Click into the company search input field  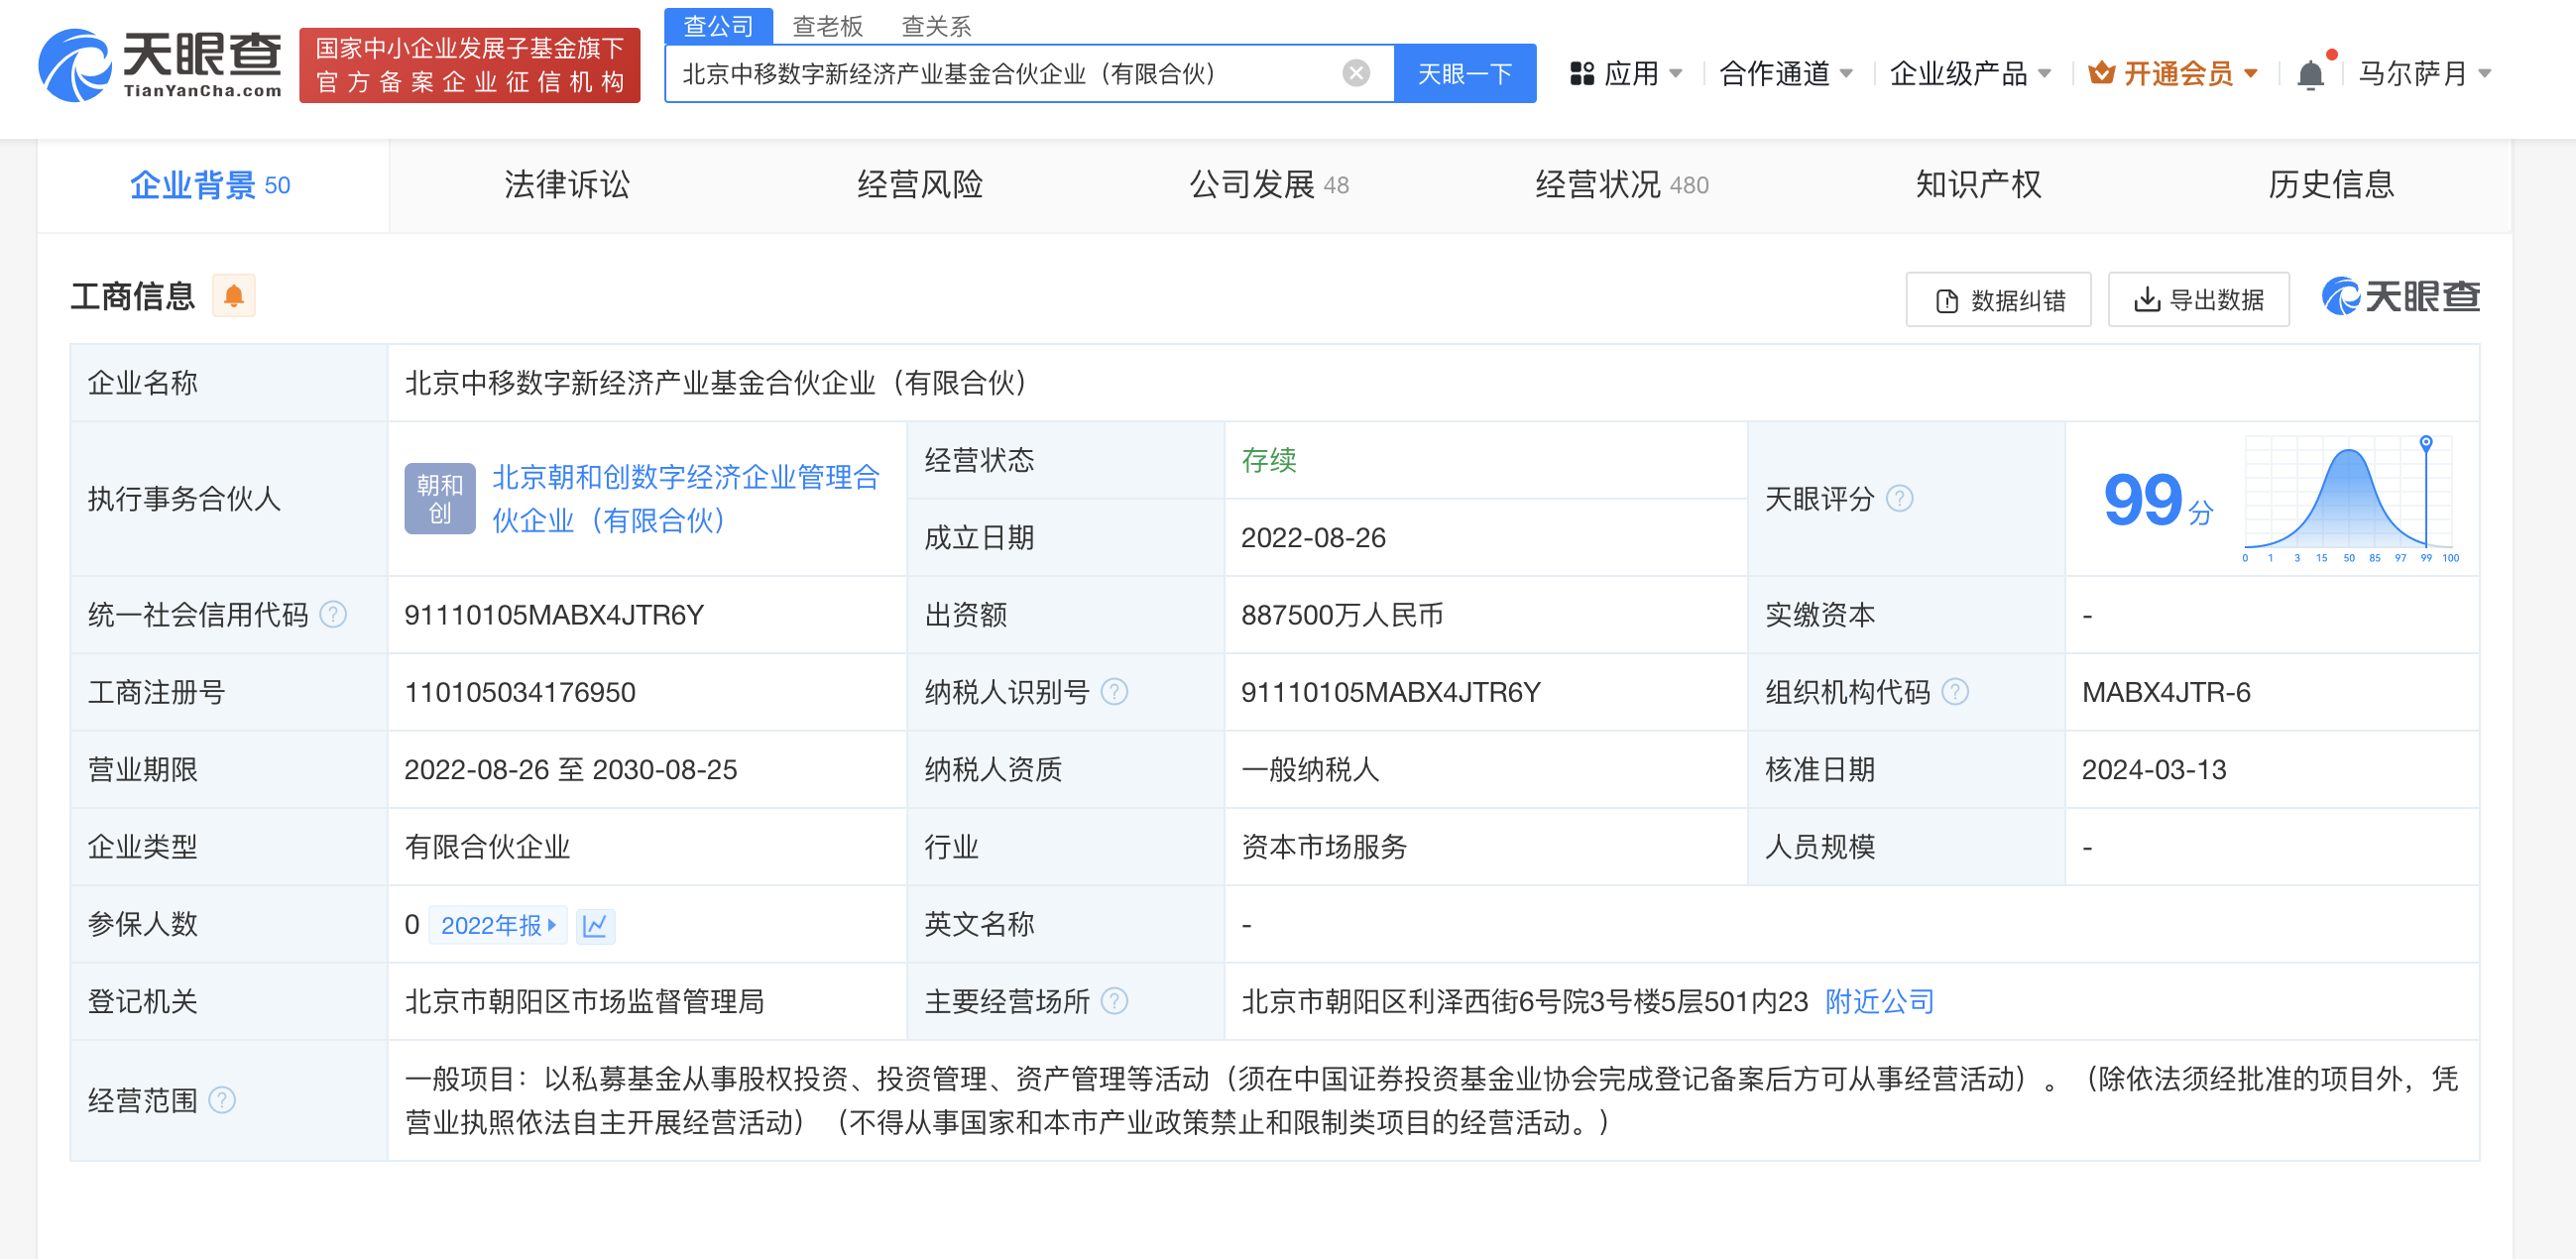pyautogui.click(x=1000, y=74)
